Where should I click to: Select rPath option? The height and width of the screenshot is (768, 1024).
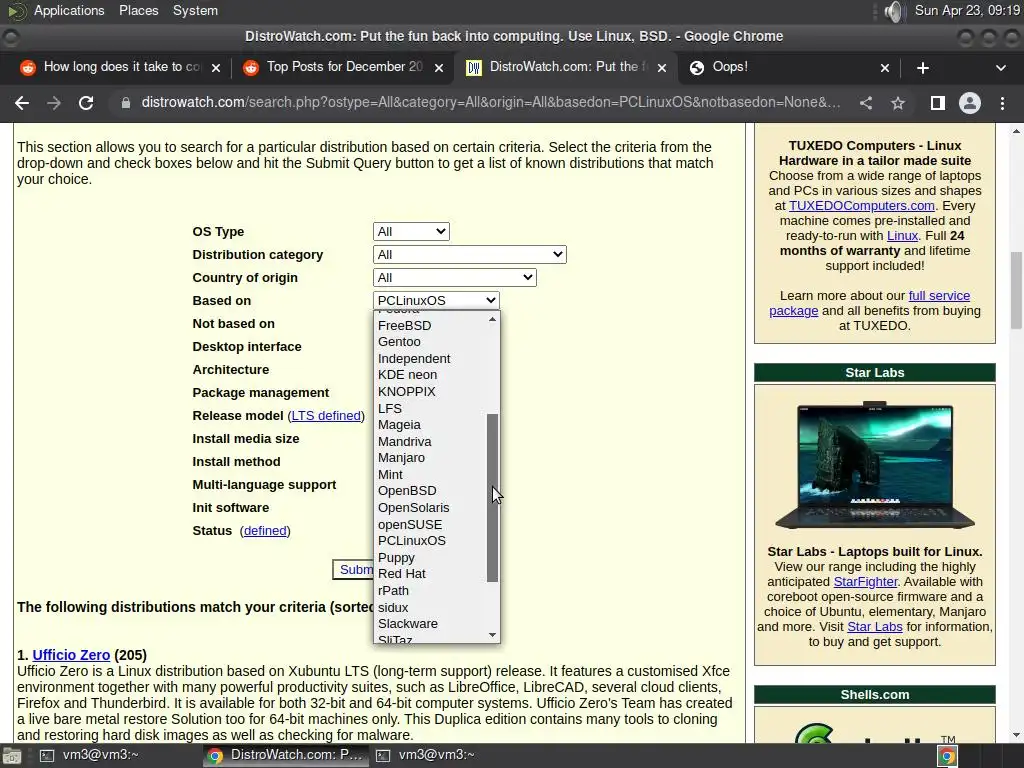[431, 590]
